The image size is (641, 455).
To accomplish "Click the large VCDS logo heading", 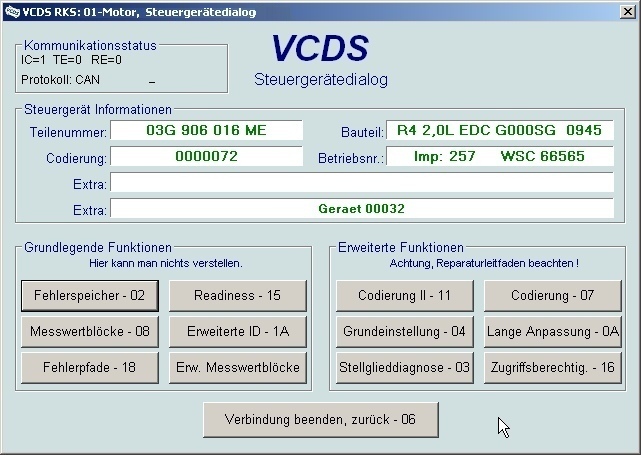I will click(320, 48).
